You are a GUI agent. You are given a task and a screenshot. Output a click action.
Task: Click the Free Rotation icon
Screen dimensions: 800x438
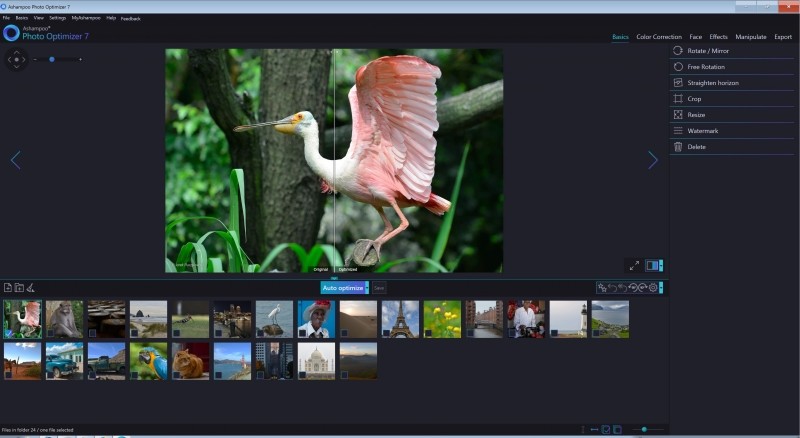coord(678,67)
